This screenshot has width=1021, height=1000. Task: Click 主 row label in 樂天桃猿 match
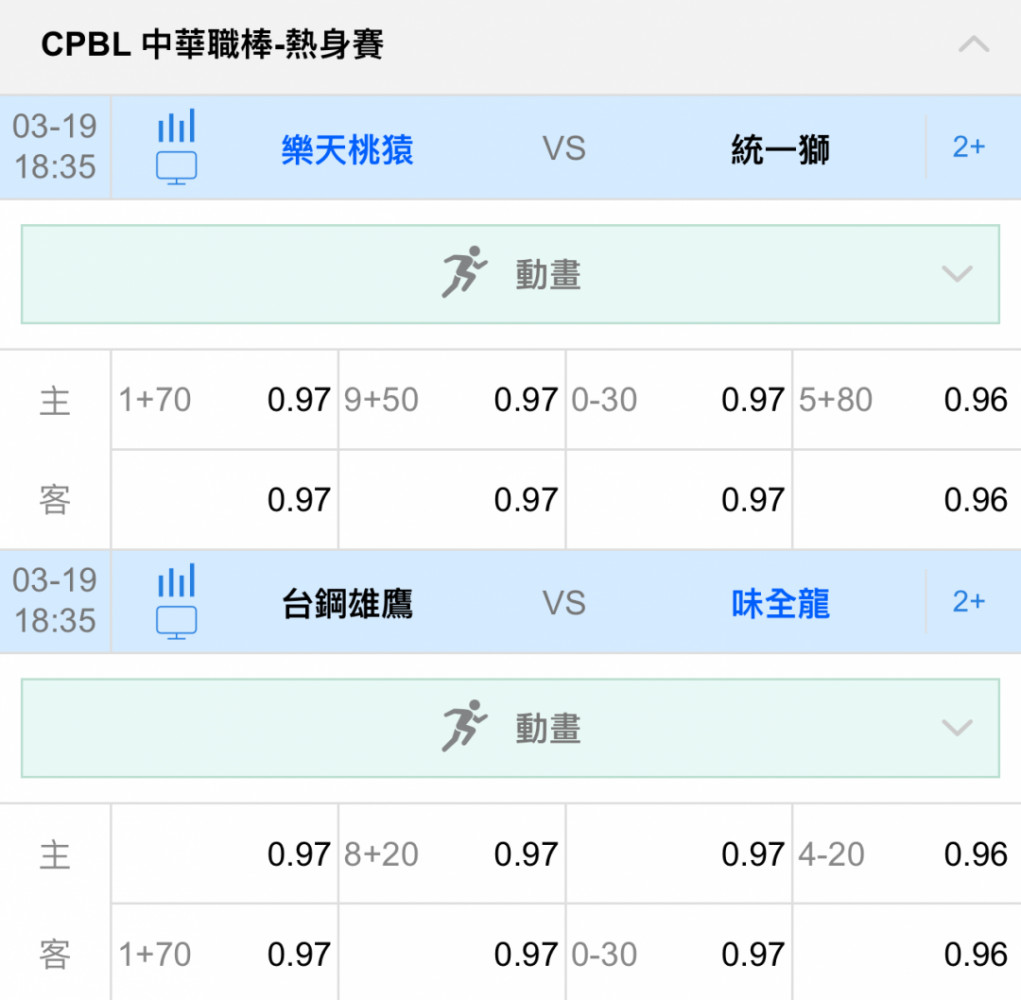coord(55,400)
